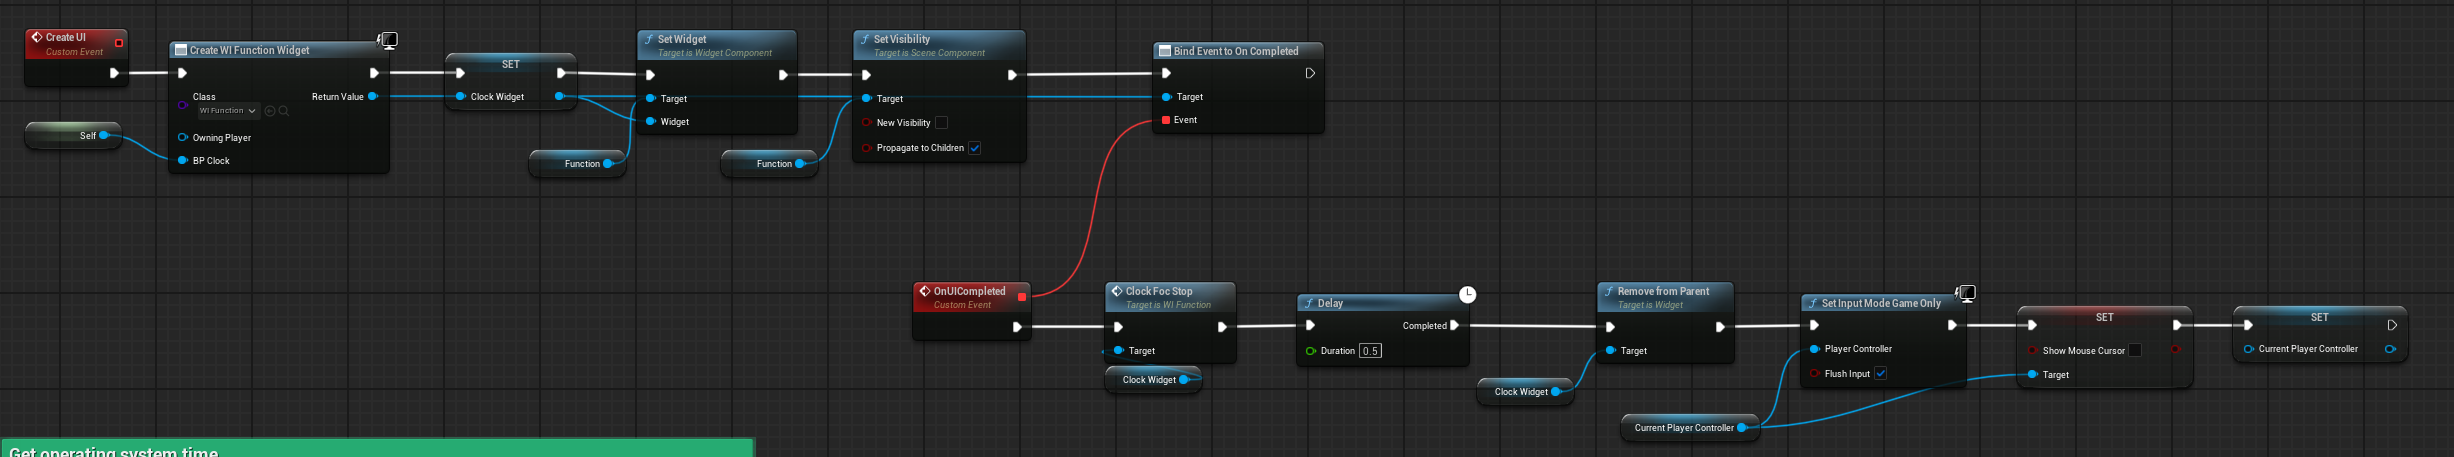Image resolution: width=2454 pixels, height=457 pixels.
Task: Toggle the New Visibility checkbox
Action: click(x=941, y=123)
